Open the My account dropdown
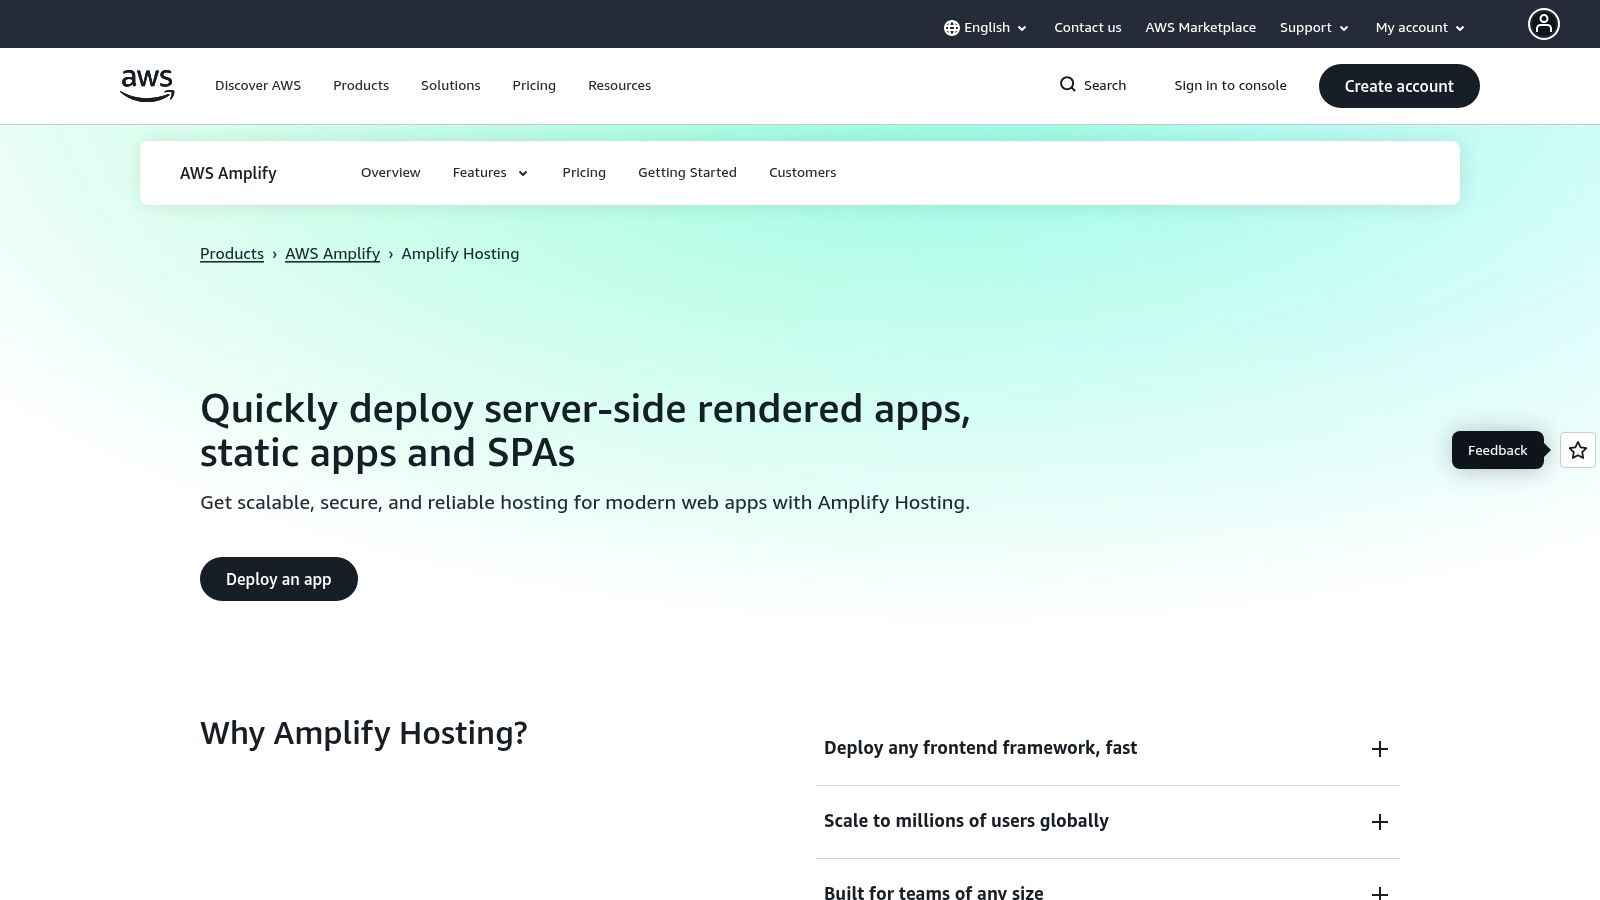 pyautogui.click(x=1419, y=27)
